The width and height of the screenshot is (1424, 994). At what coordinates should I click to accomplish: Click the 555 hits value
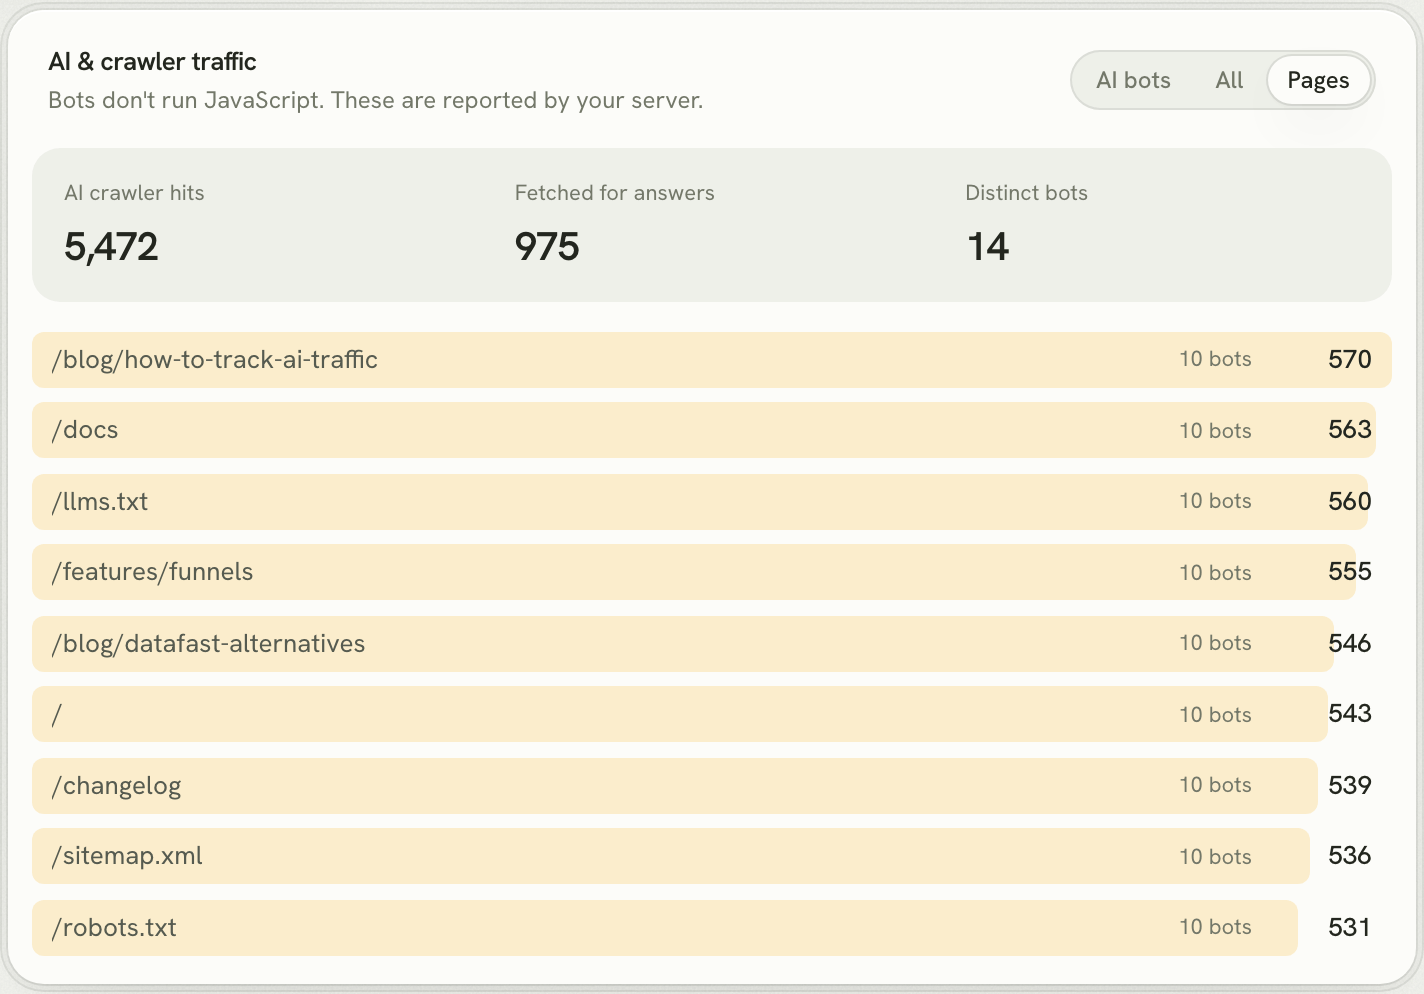point(1350,572)
